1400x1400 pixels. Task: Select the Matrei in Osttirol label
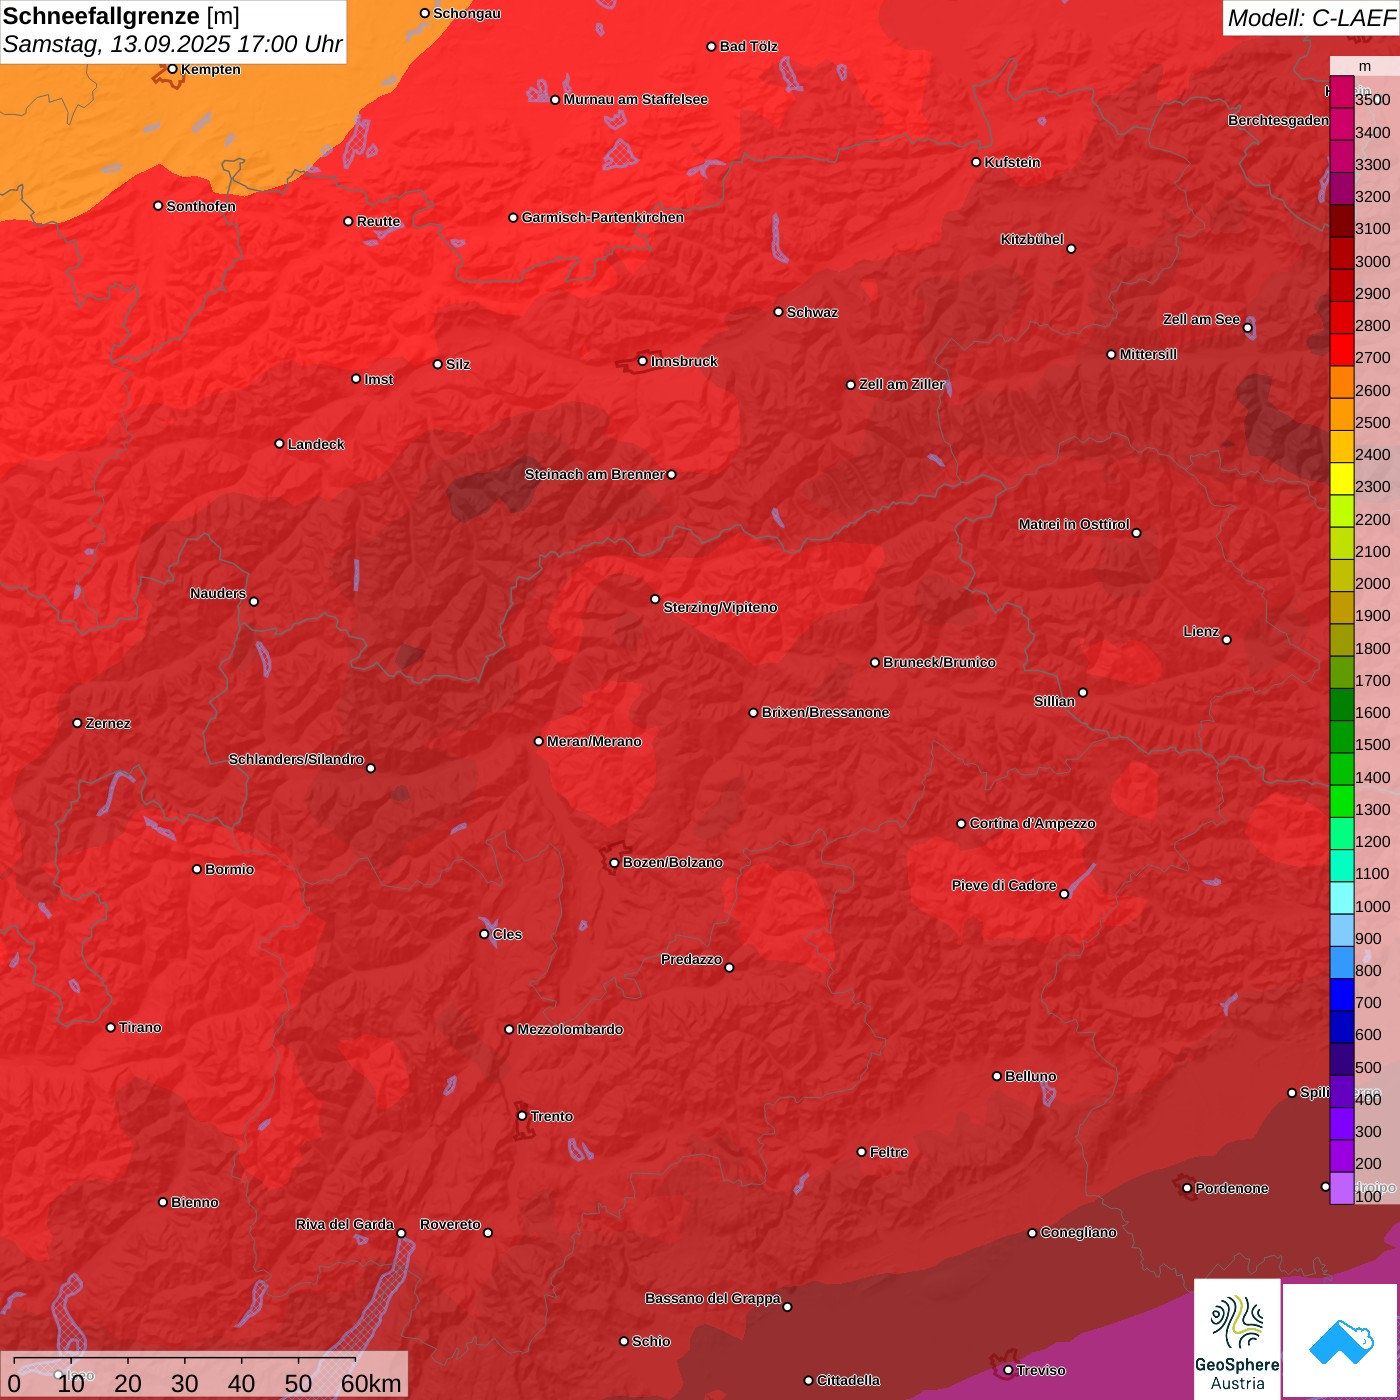[x=1074, y=524]
